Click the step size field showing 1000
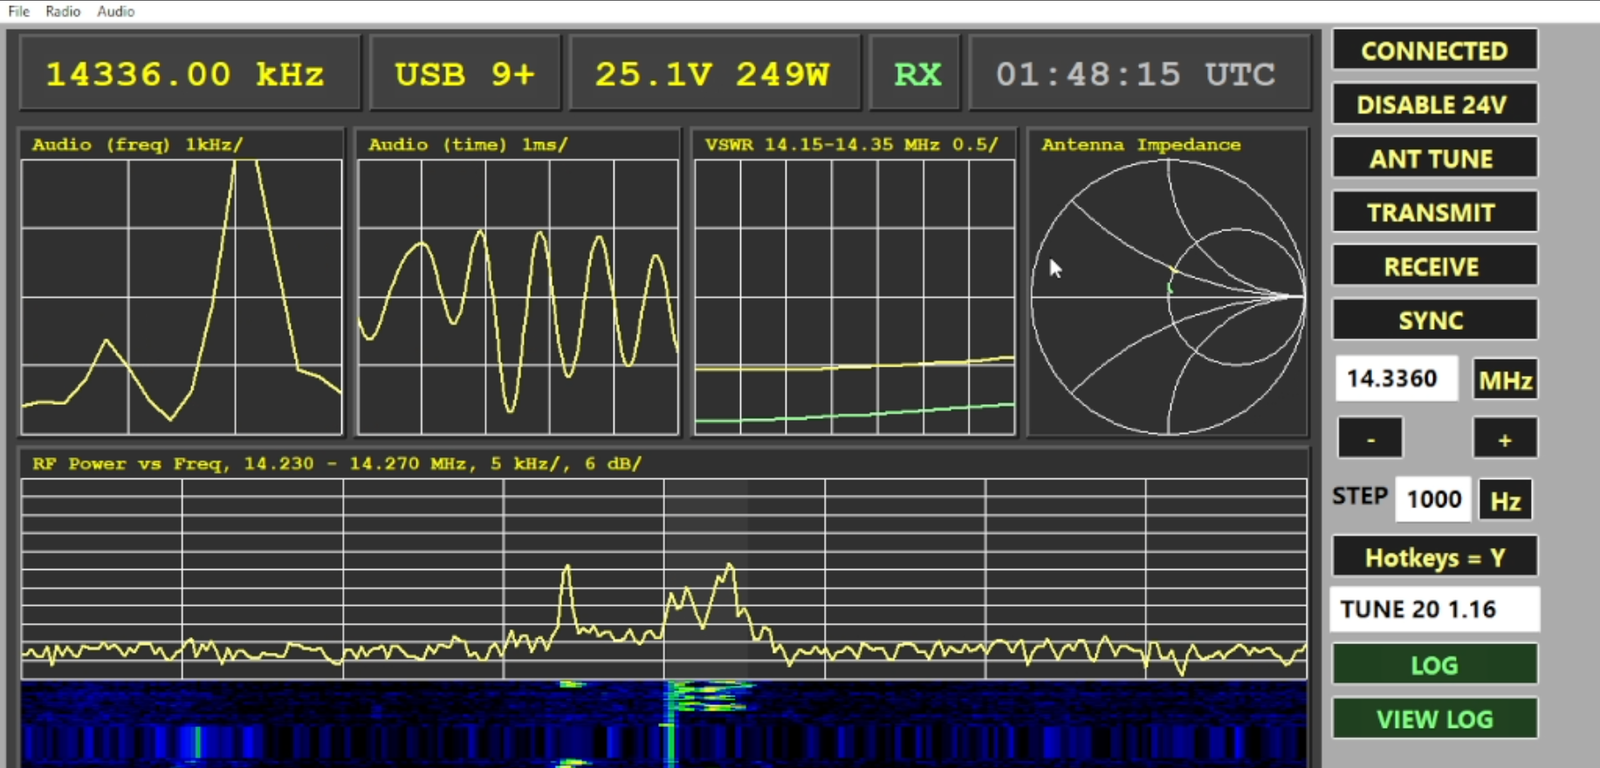The height and width of the screenshot is (768, 1600). tap(1434, 499)
